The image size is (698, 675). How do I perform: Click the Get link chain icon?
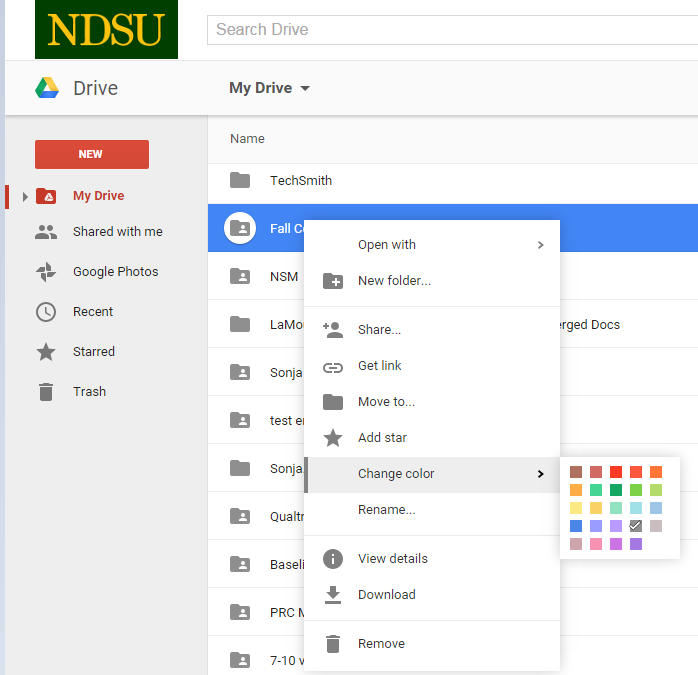pyautogui.click(x=333, y=366)
